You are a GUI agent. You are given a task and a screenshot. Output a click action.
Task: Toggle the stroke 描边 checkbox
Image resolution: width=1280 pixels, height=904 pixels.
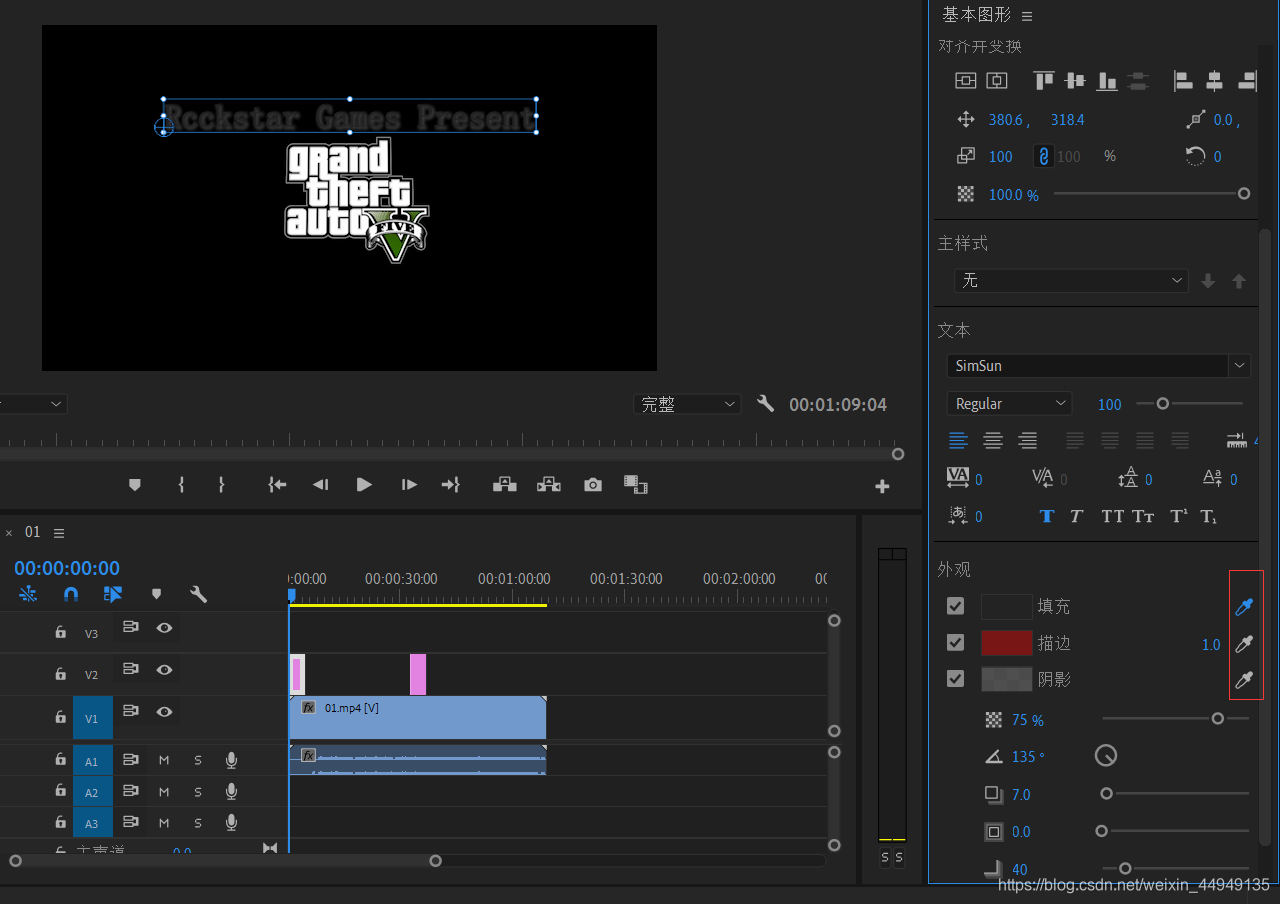click(956, 642)
